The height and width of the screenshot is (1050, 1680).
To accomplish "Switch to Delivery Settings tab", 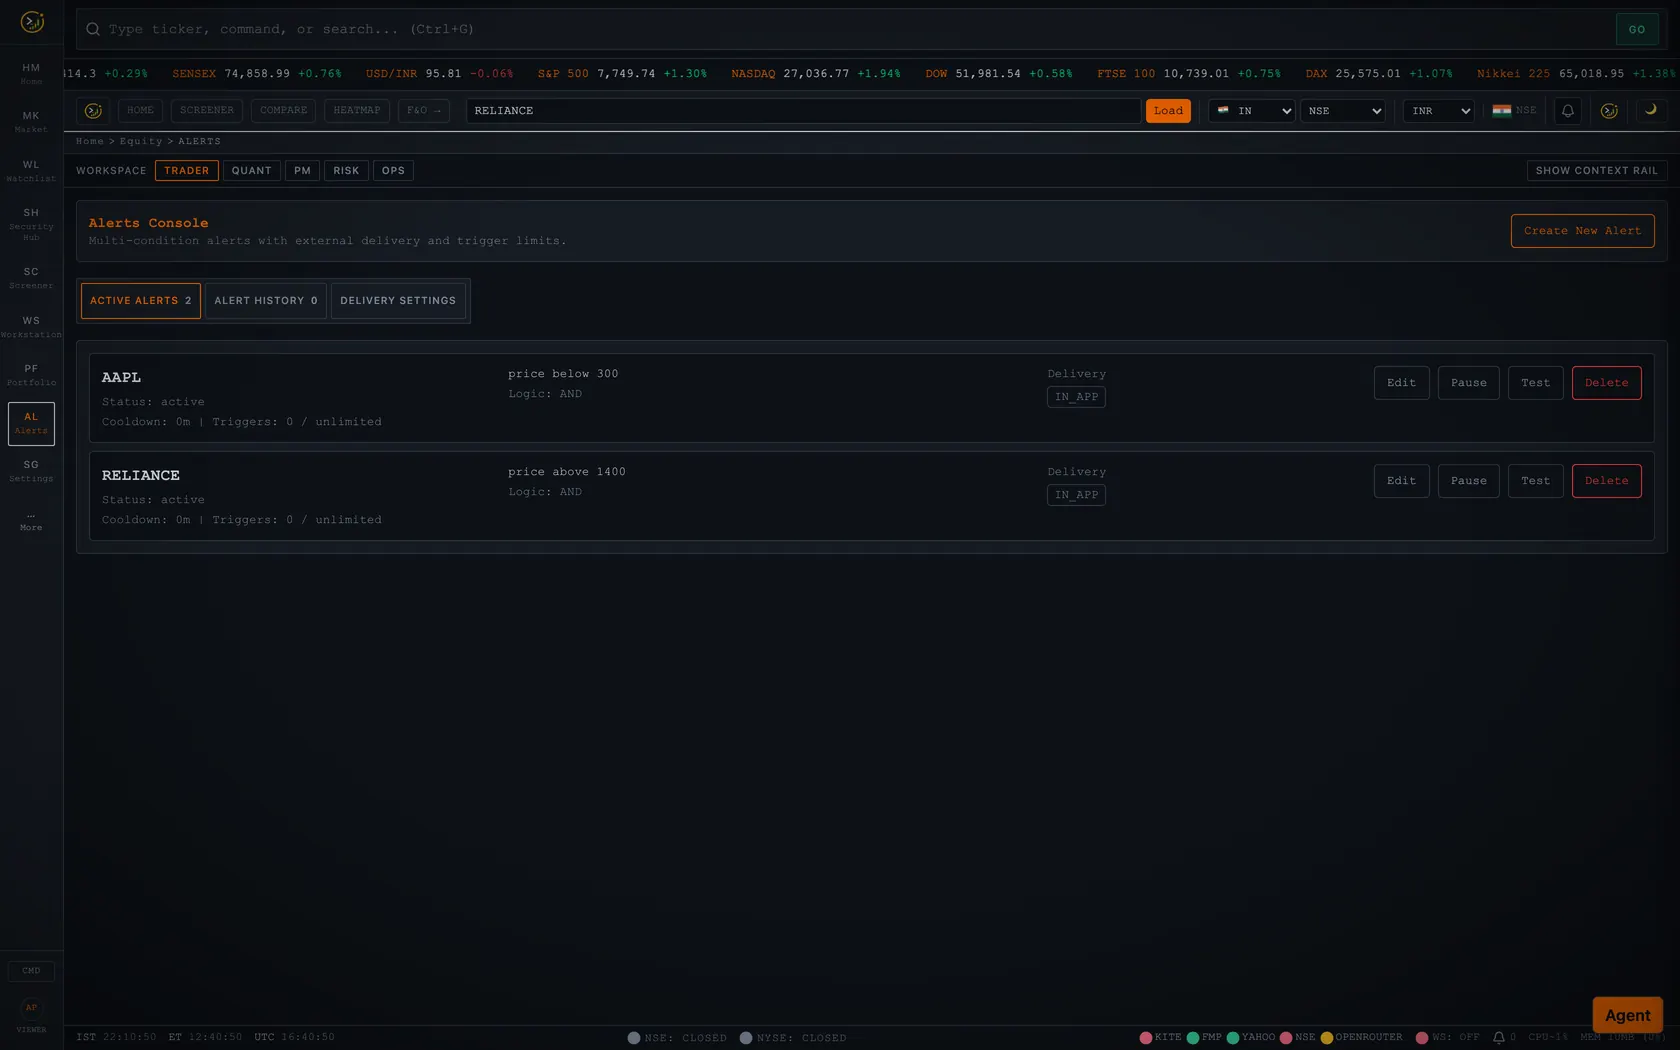I will click(398, 301).
